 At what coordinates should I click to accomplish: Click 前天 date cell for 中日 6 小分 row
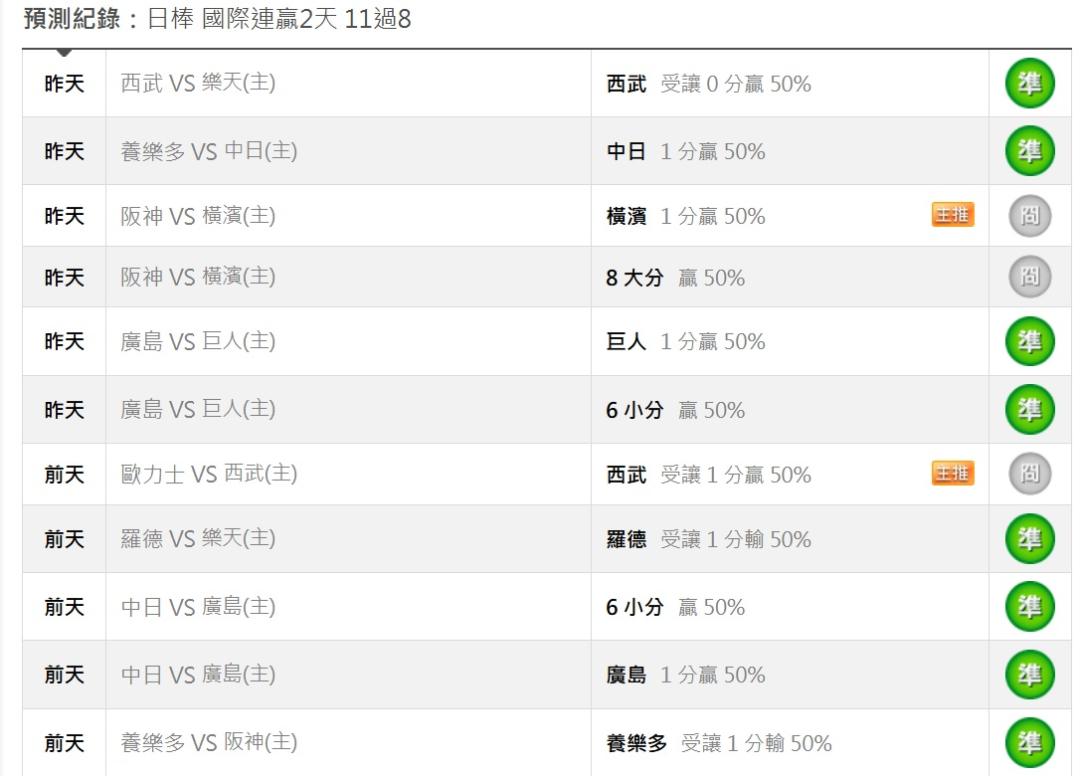[64, 607]
